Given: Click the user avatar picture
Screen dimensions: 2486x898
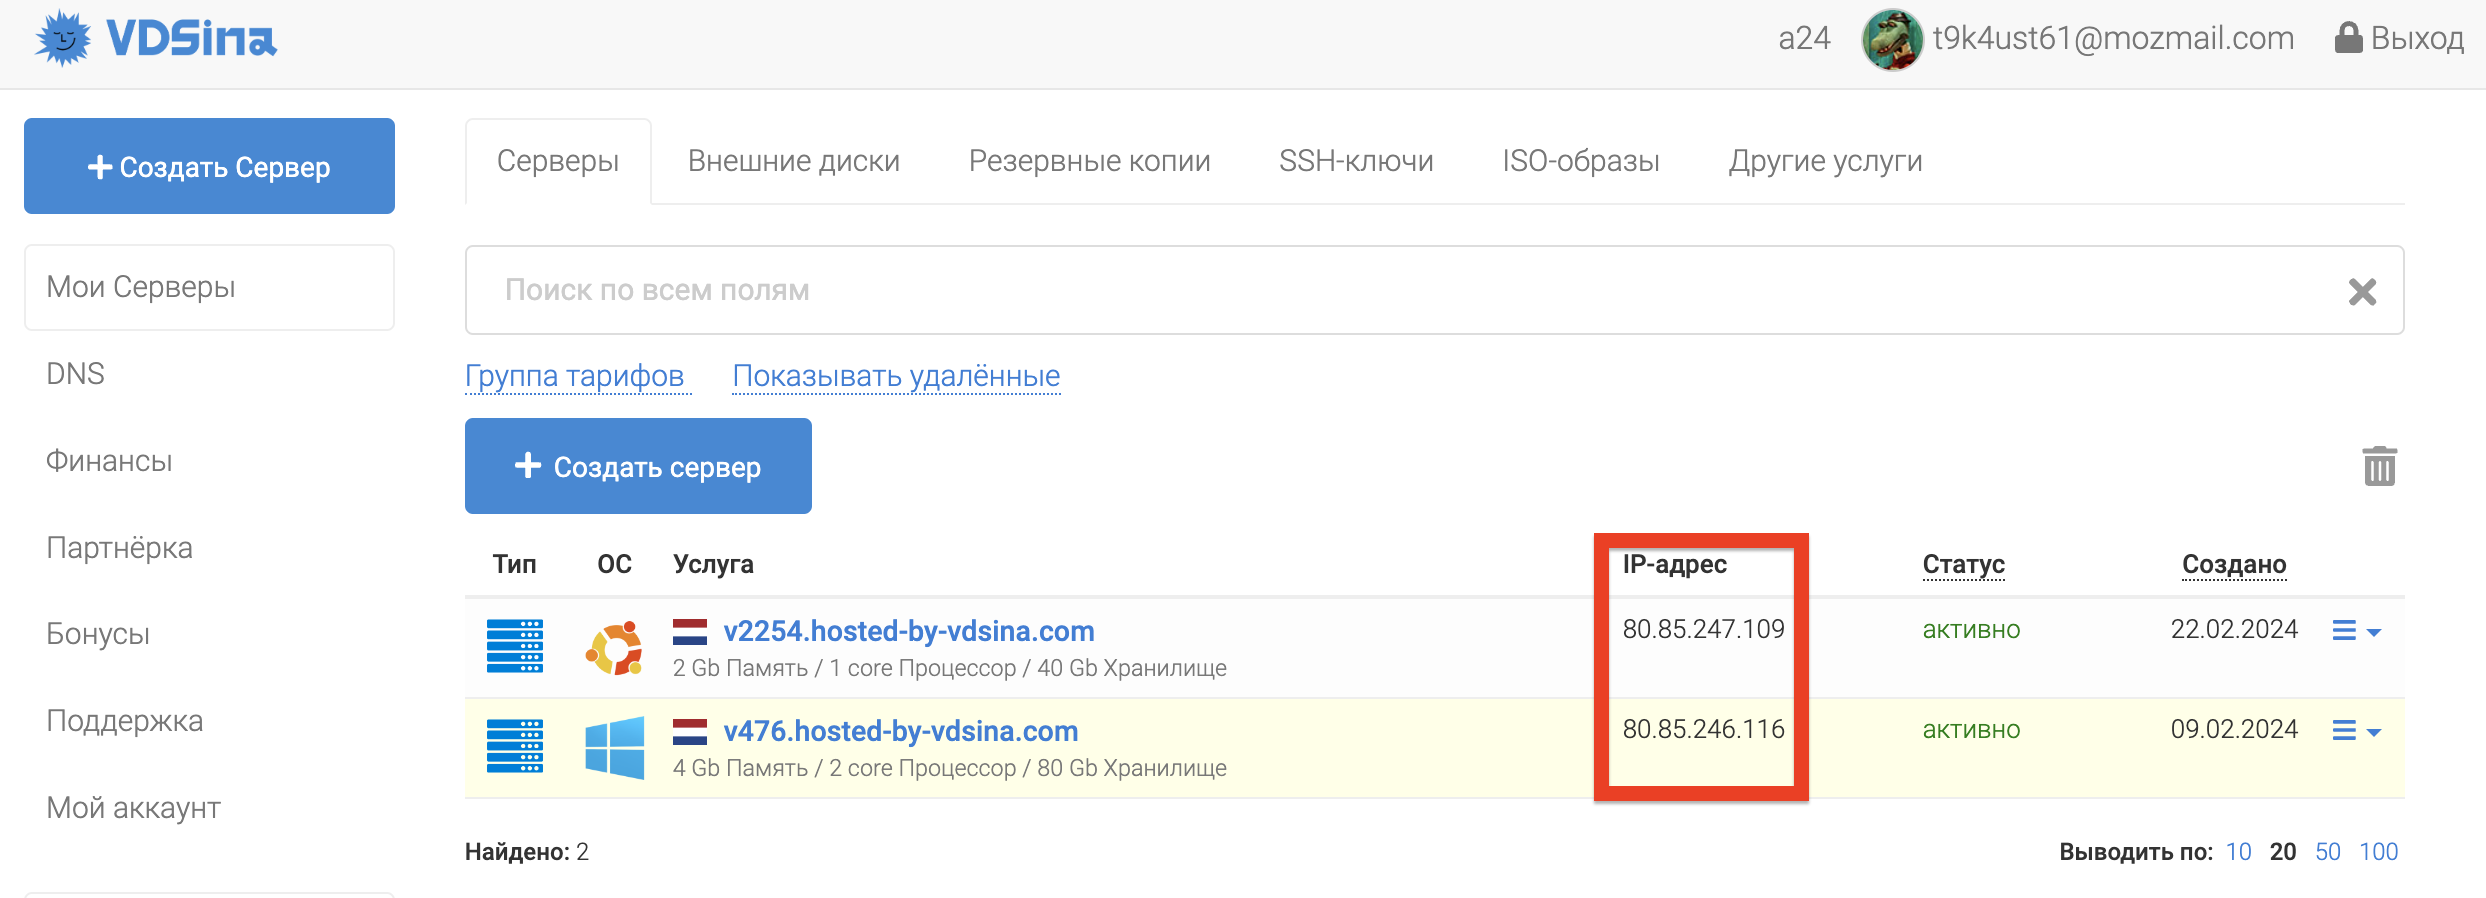Looking at the screenshot, I should pos(1892,39).
